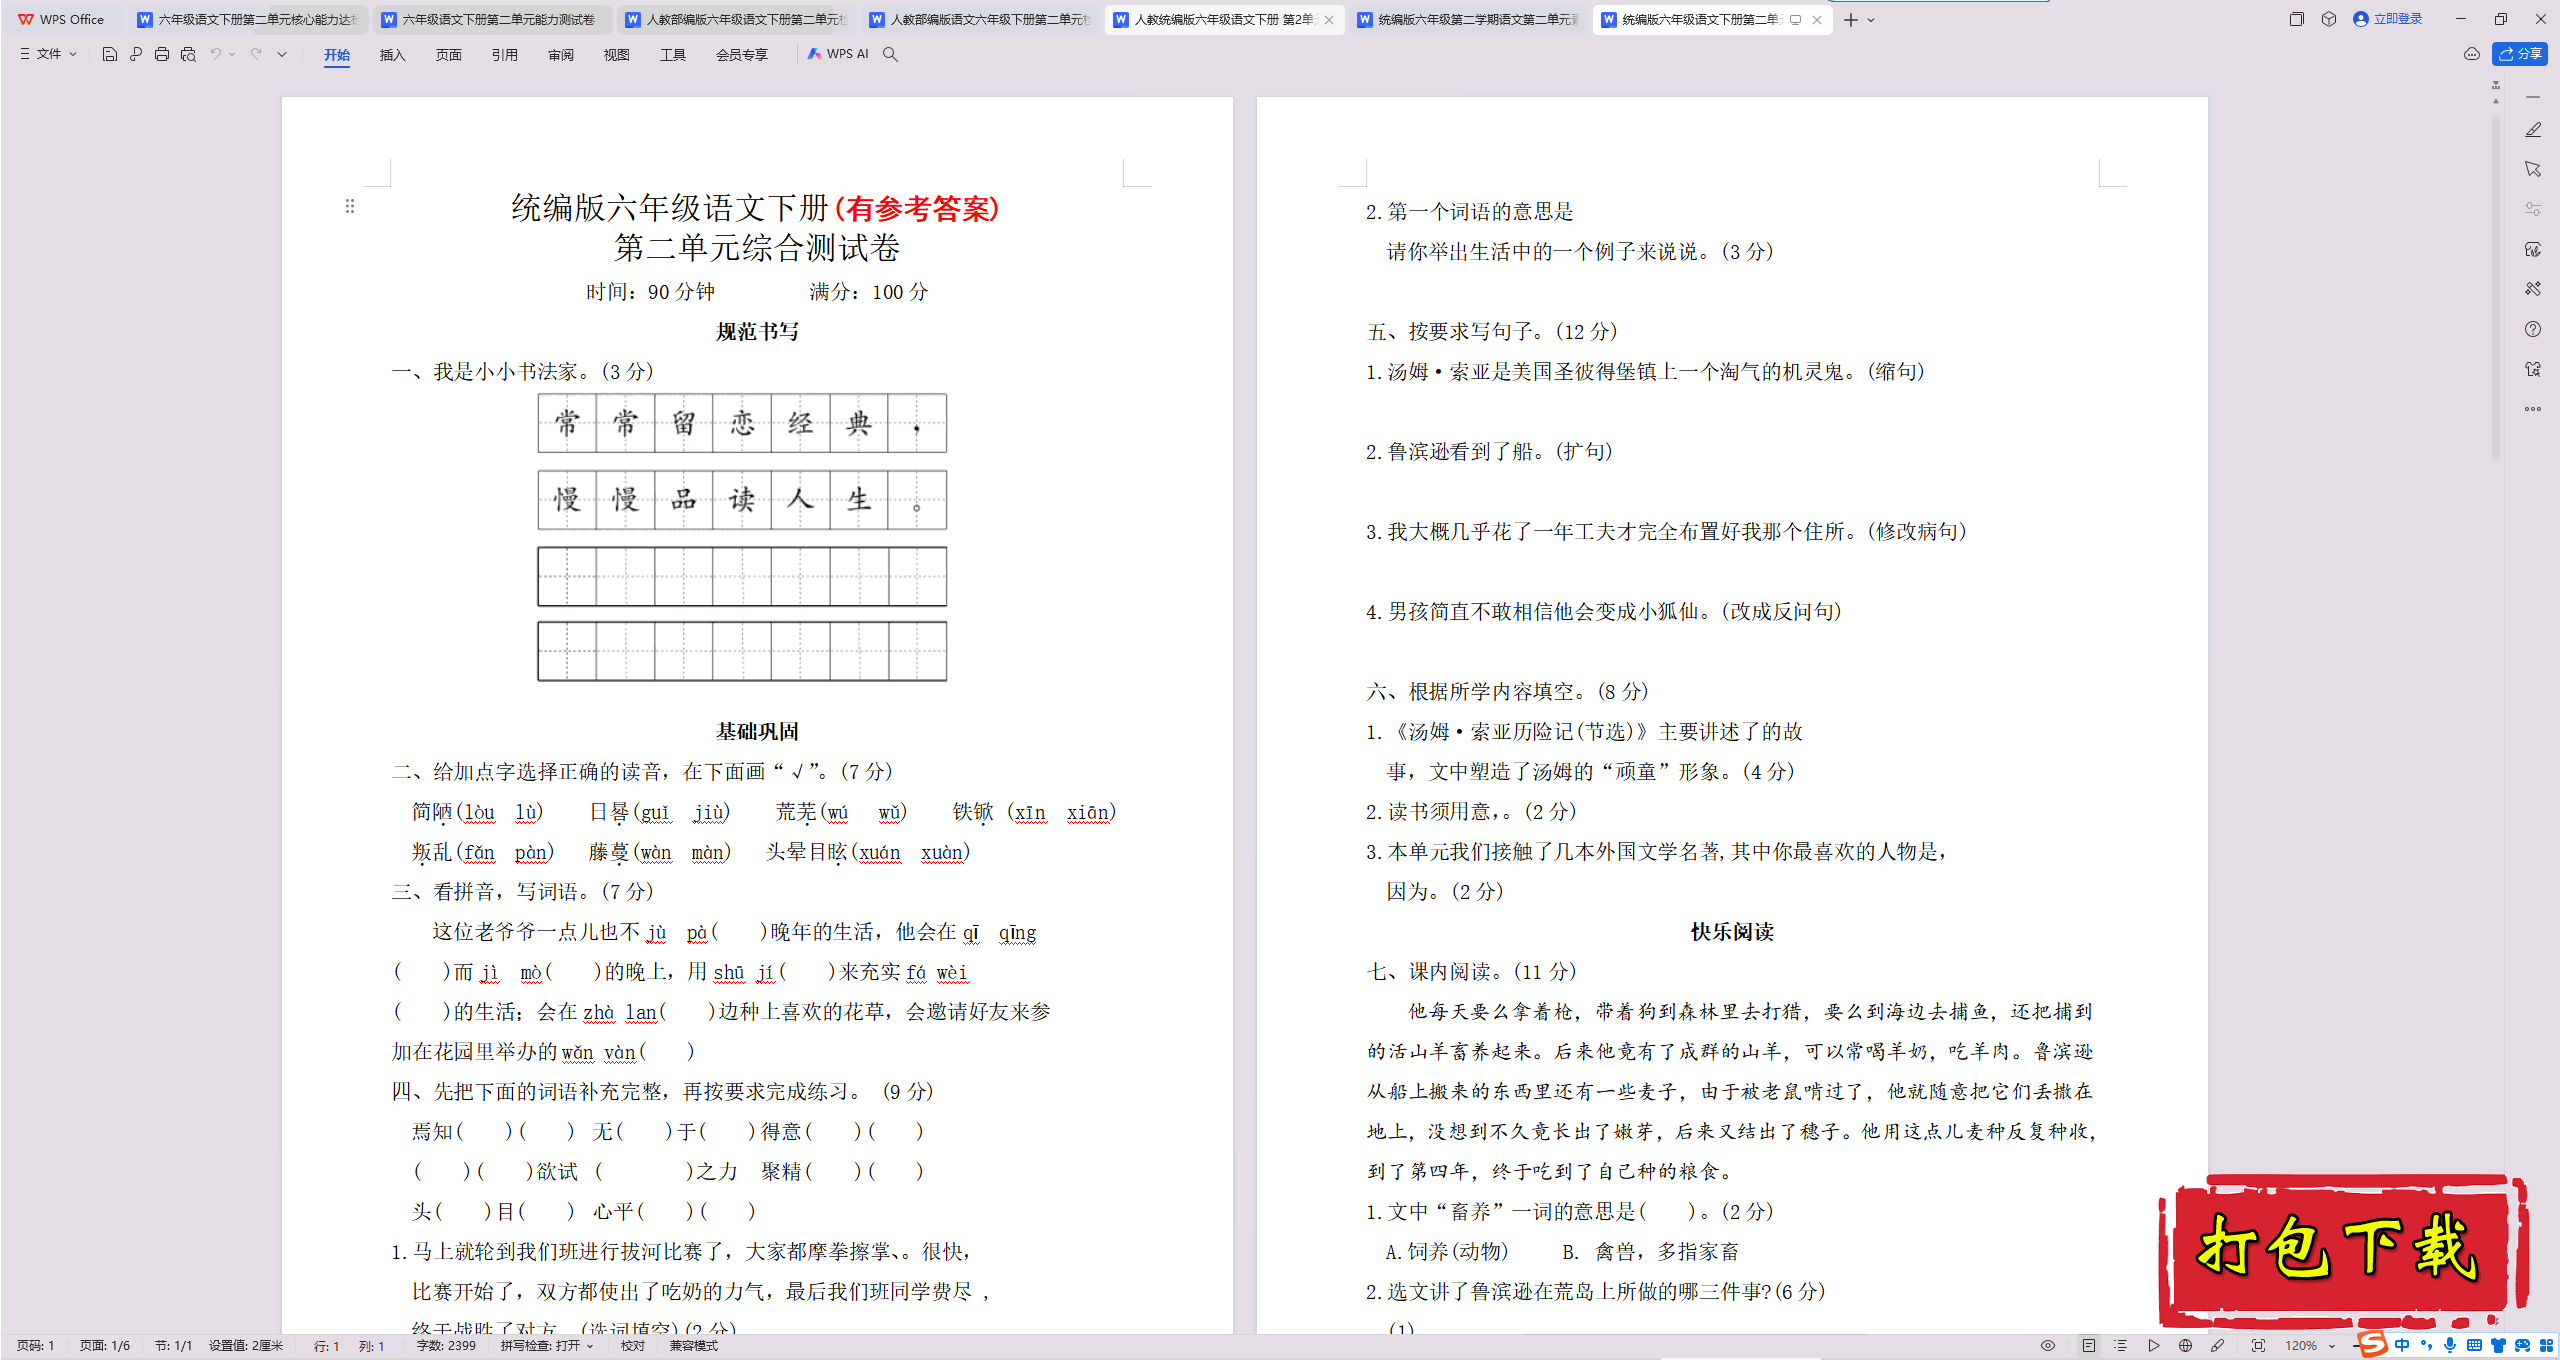Click 页面: 1/6 page indicator
This screenshot has height=1360, width=2560.
tap(105, 1346)
